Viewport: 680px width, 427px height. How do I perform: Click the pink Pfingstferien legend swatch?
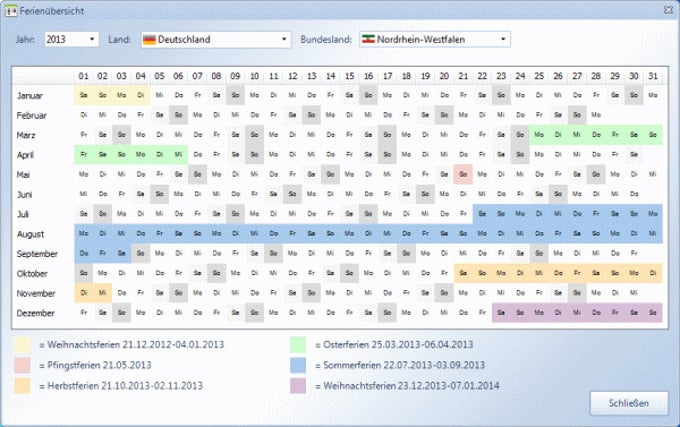point(22,365)
